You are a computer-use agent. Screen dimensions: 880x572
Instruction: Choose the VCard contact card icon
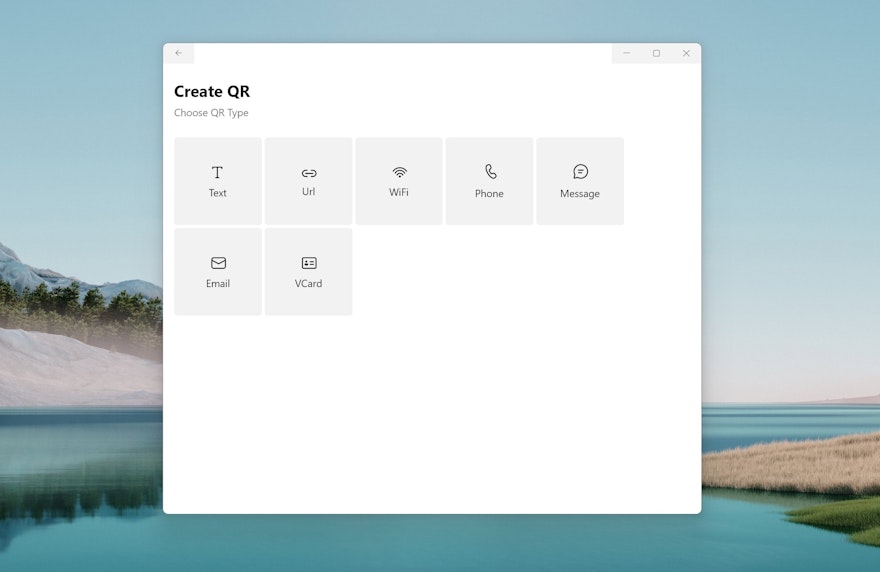(x=309, y=263)
